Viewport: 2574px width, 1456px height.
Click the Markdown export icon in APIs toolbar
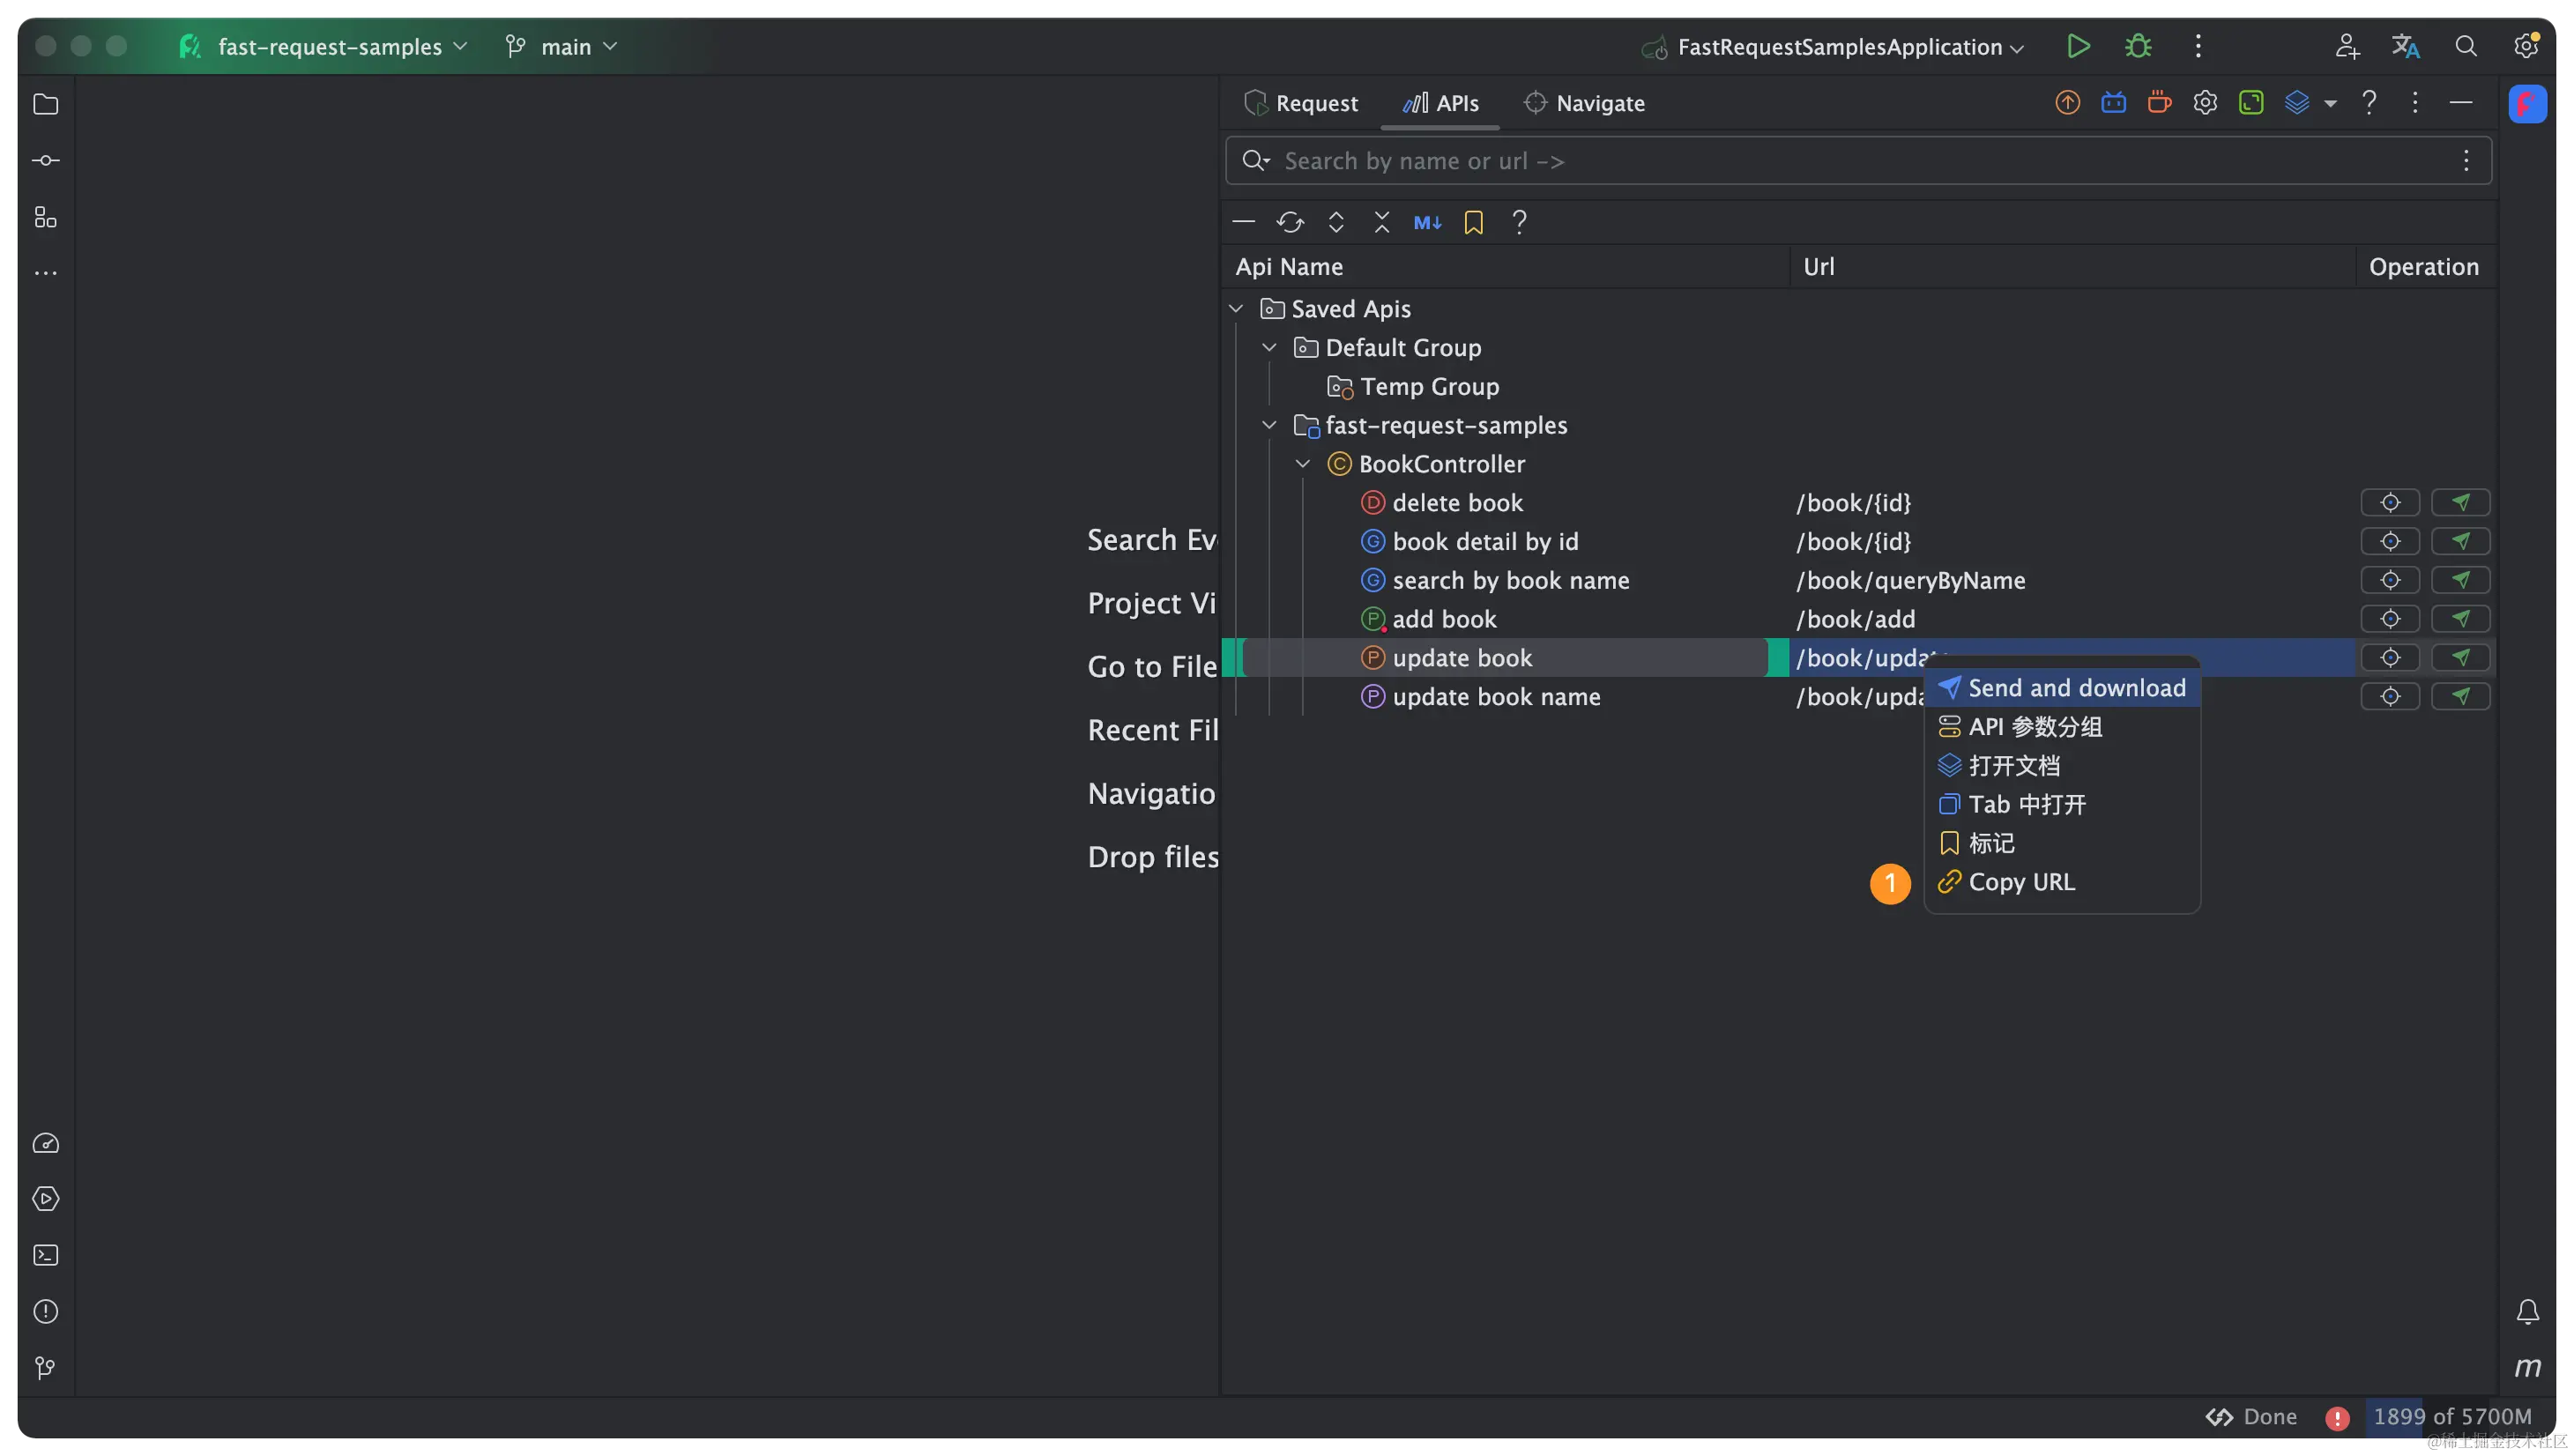(1427, 222)
